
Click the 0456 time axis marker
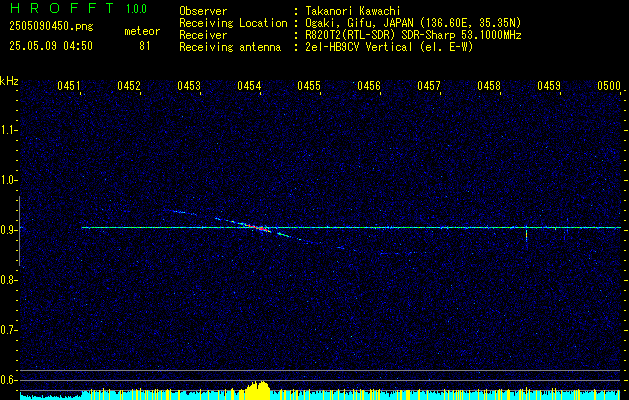[369, 86]
